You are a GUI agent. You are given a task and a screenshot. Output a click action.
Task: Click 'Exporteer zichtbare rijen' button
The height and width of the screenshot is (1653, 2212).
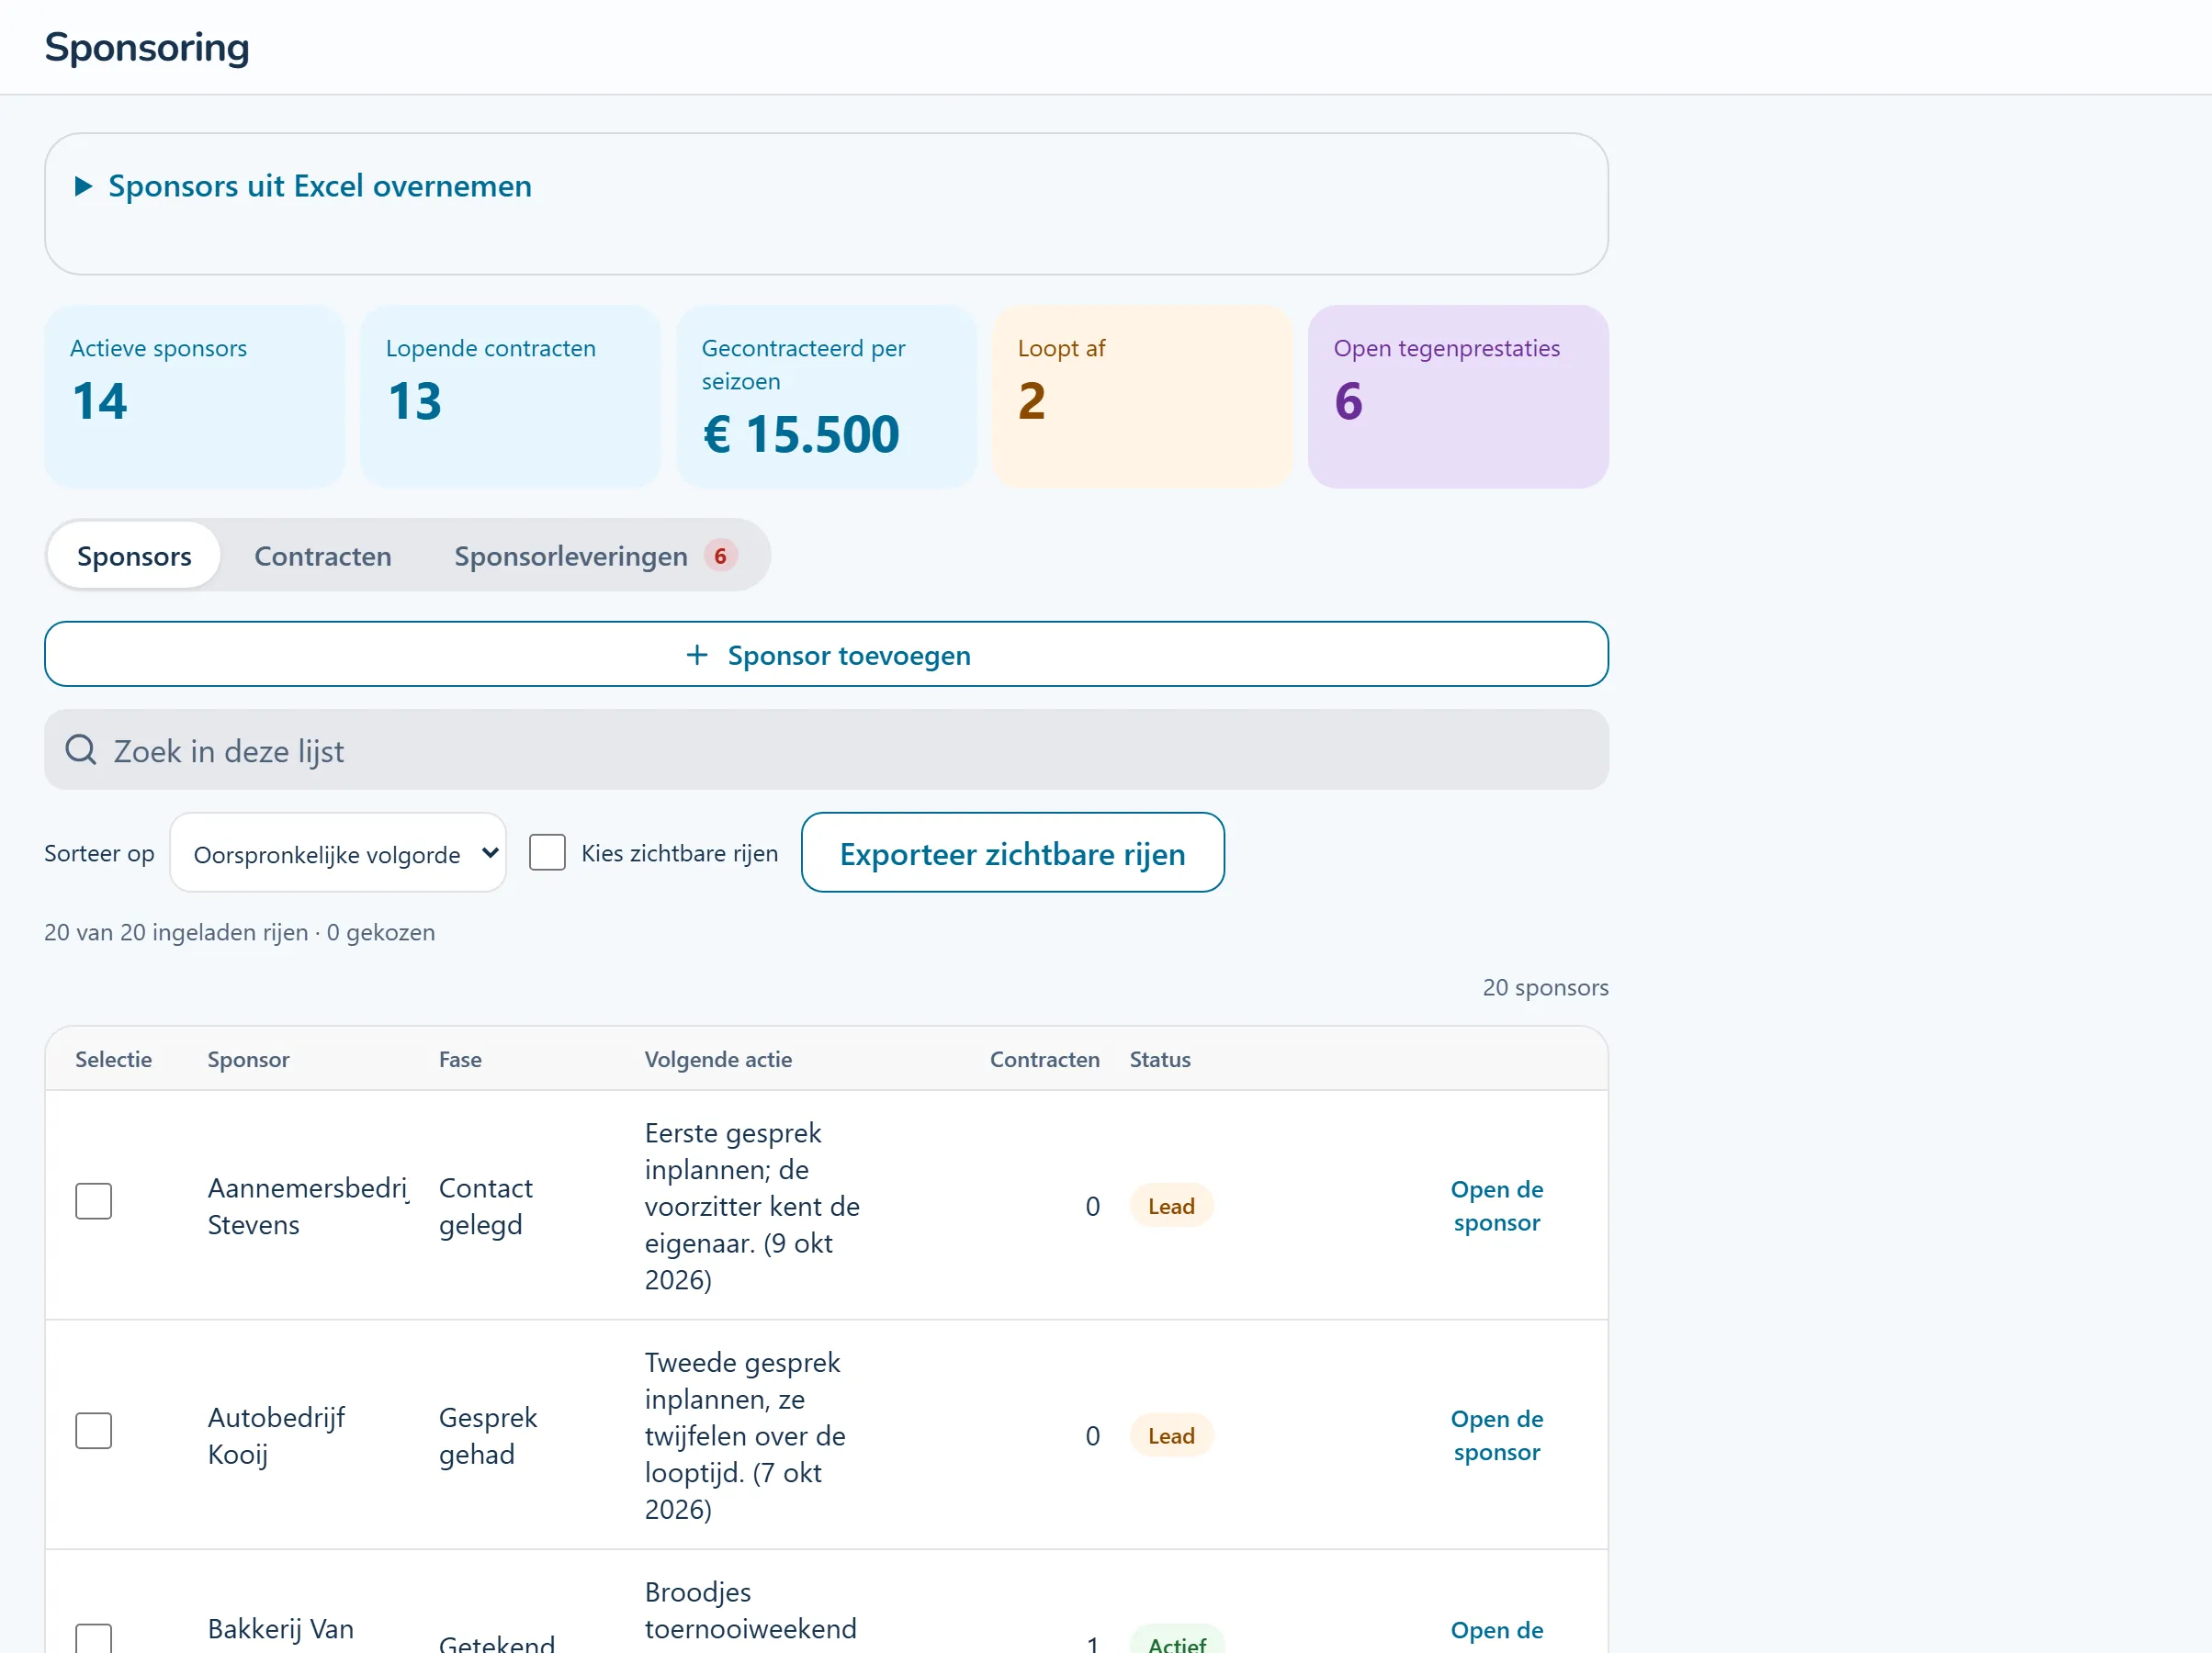coord(1012,853)
